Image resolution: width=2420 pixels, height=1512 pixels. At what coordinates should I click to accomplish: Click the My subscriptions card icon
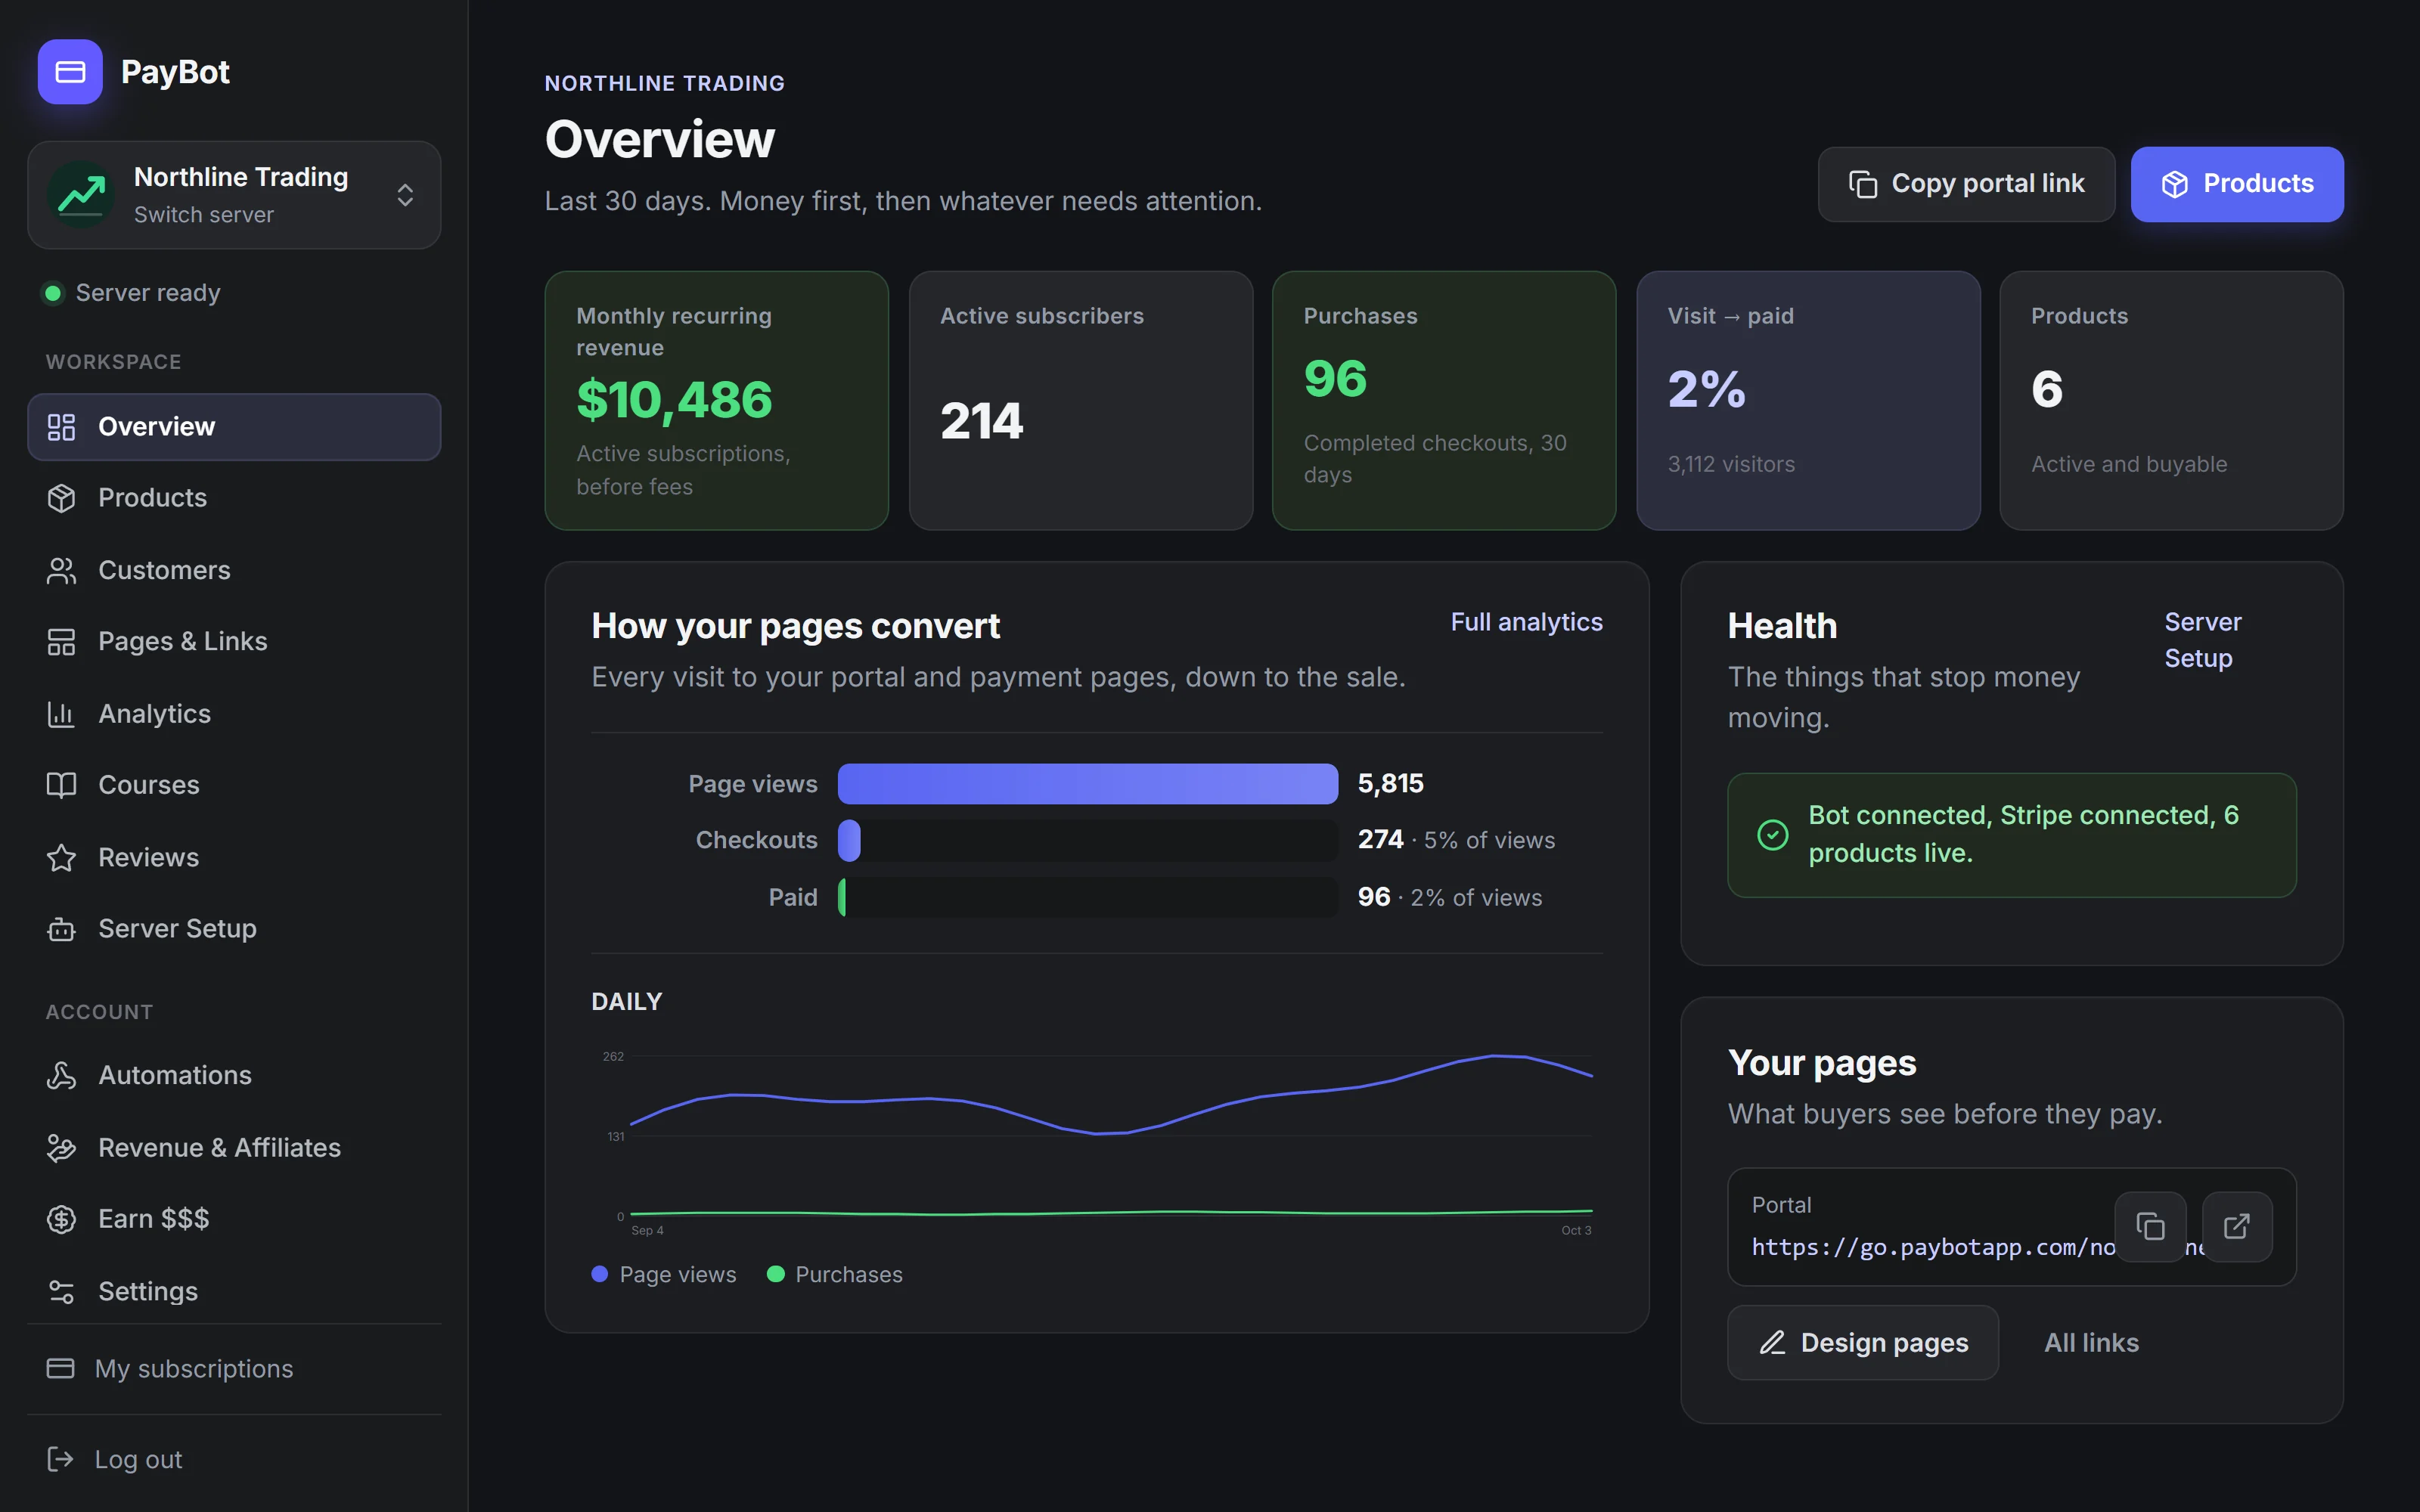pyautogui.click(x=60, y=1368)
